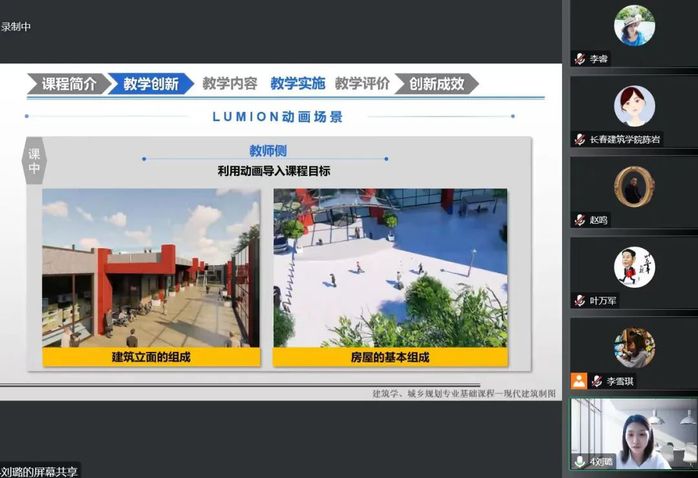Click 李睿's muted microphone icon

[580, 59]
